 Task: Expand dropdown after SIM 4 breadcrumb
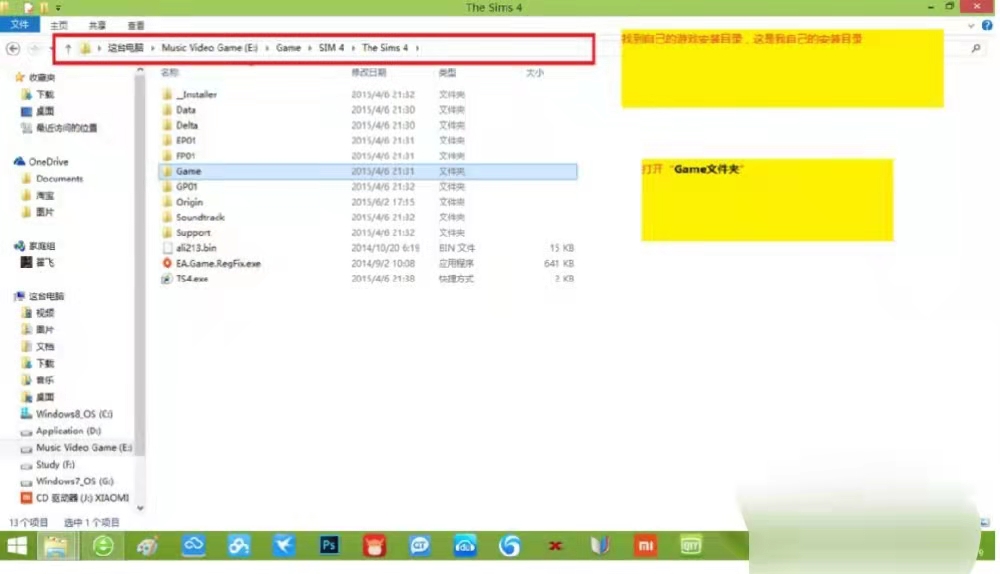pos(353,48)
